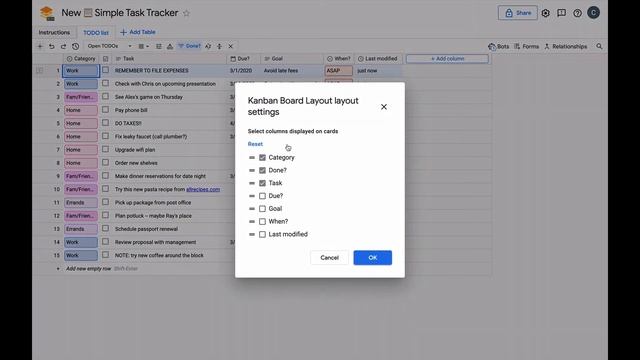Click the Done checkbox column header
Viewport: 640px width, 360px height.
(105, 59)
